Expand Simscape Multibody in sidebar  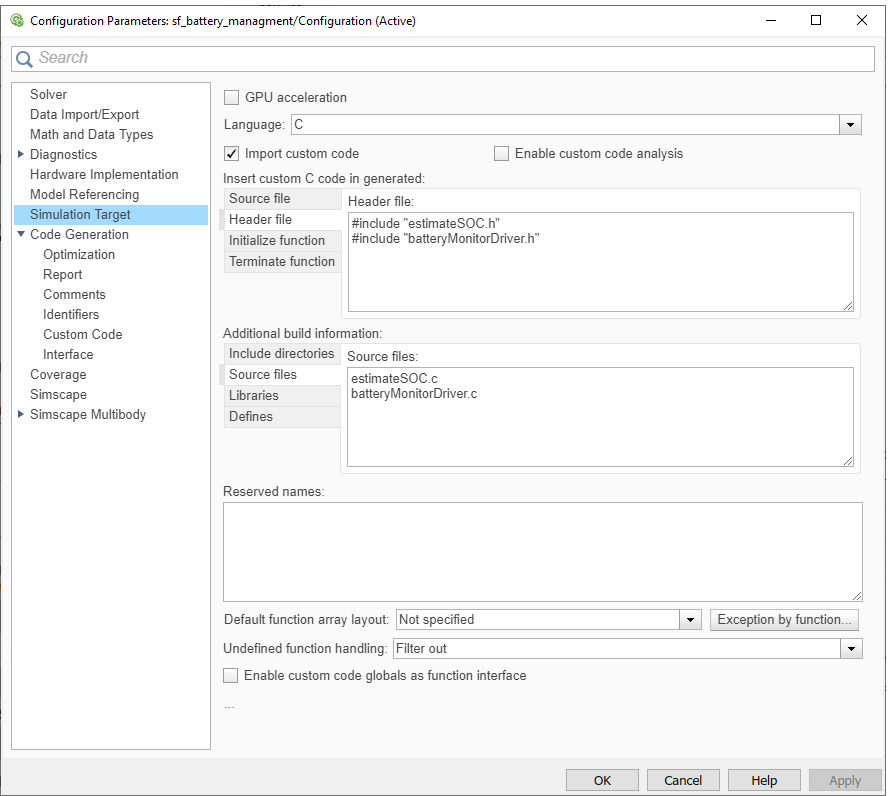point(21,414)
